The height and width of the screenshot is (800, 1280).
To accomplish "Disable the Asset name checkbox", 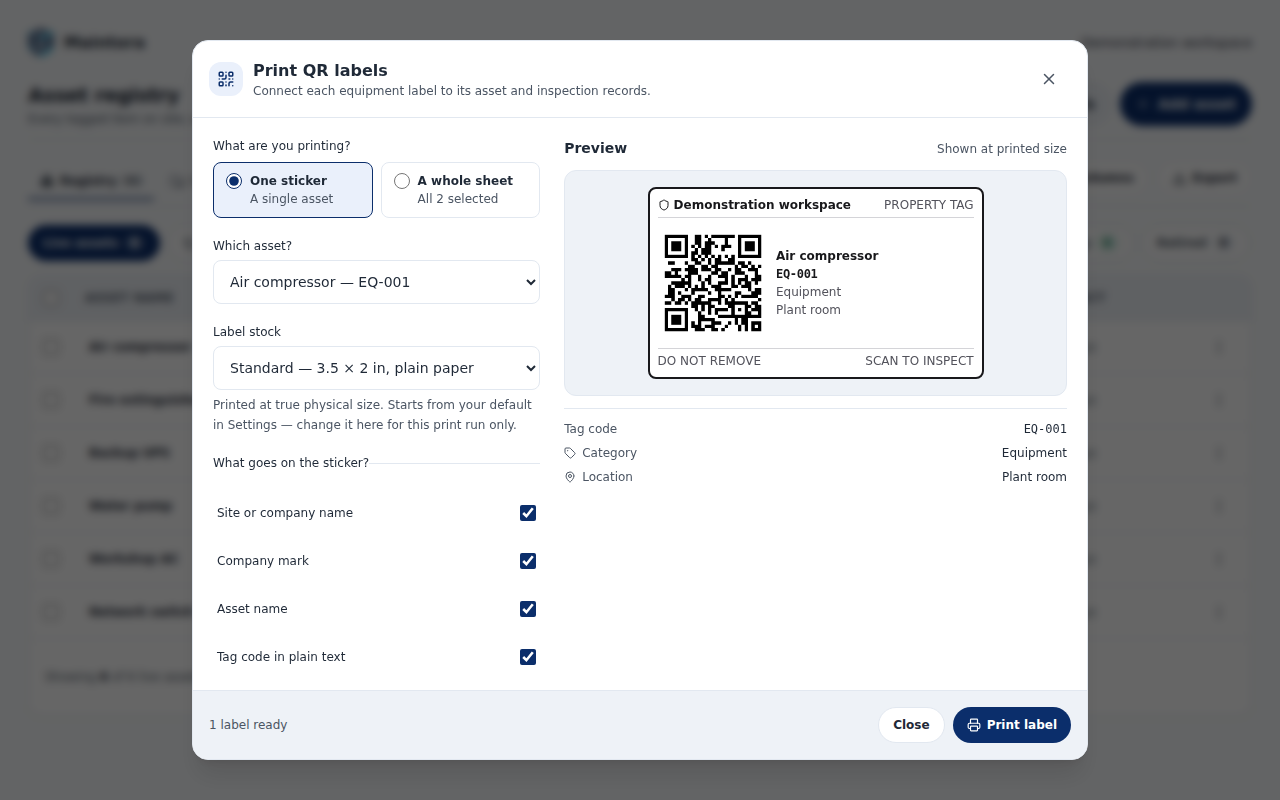I will pos(528,609).
